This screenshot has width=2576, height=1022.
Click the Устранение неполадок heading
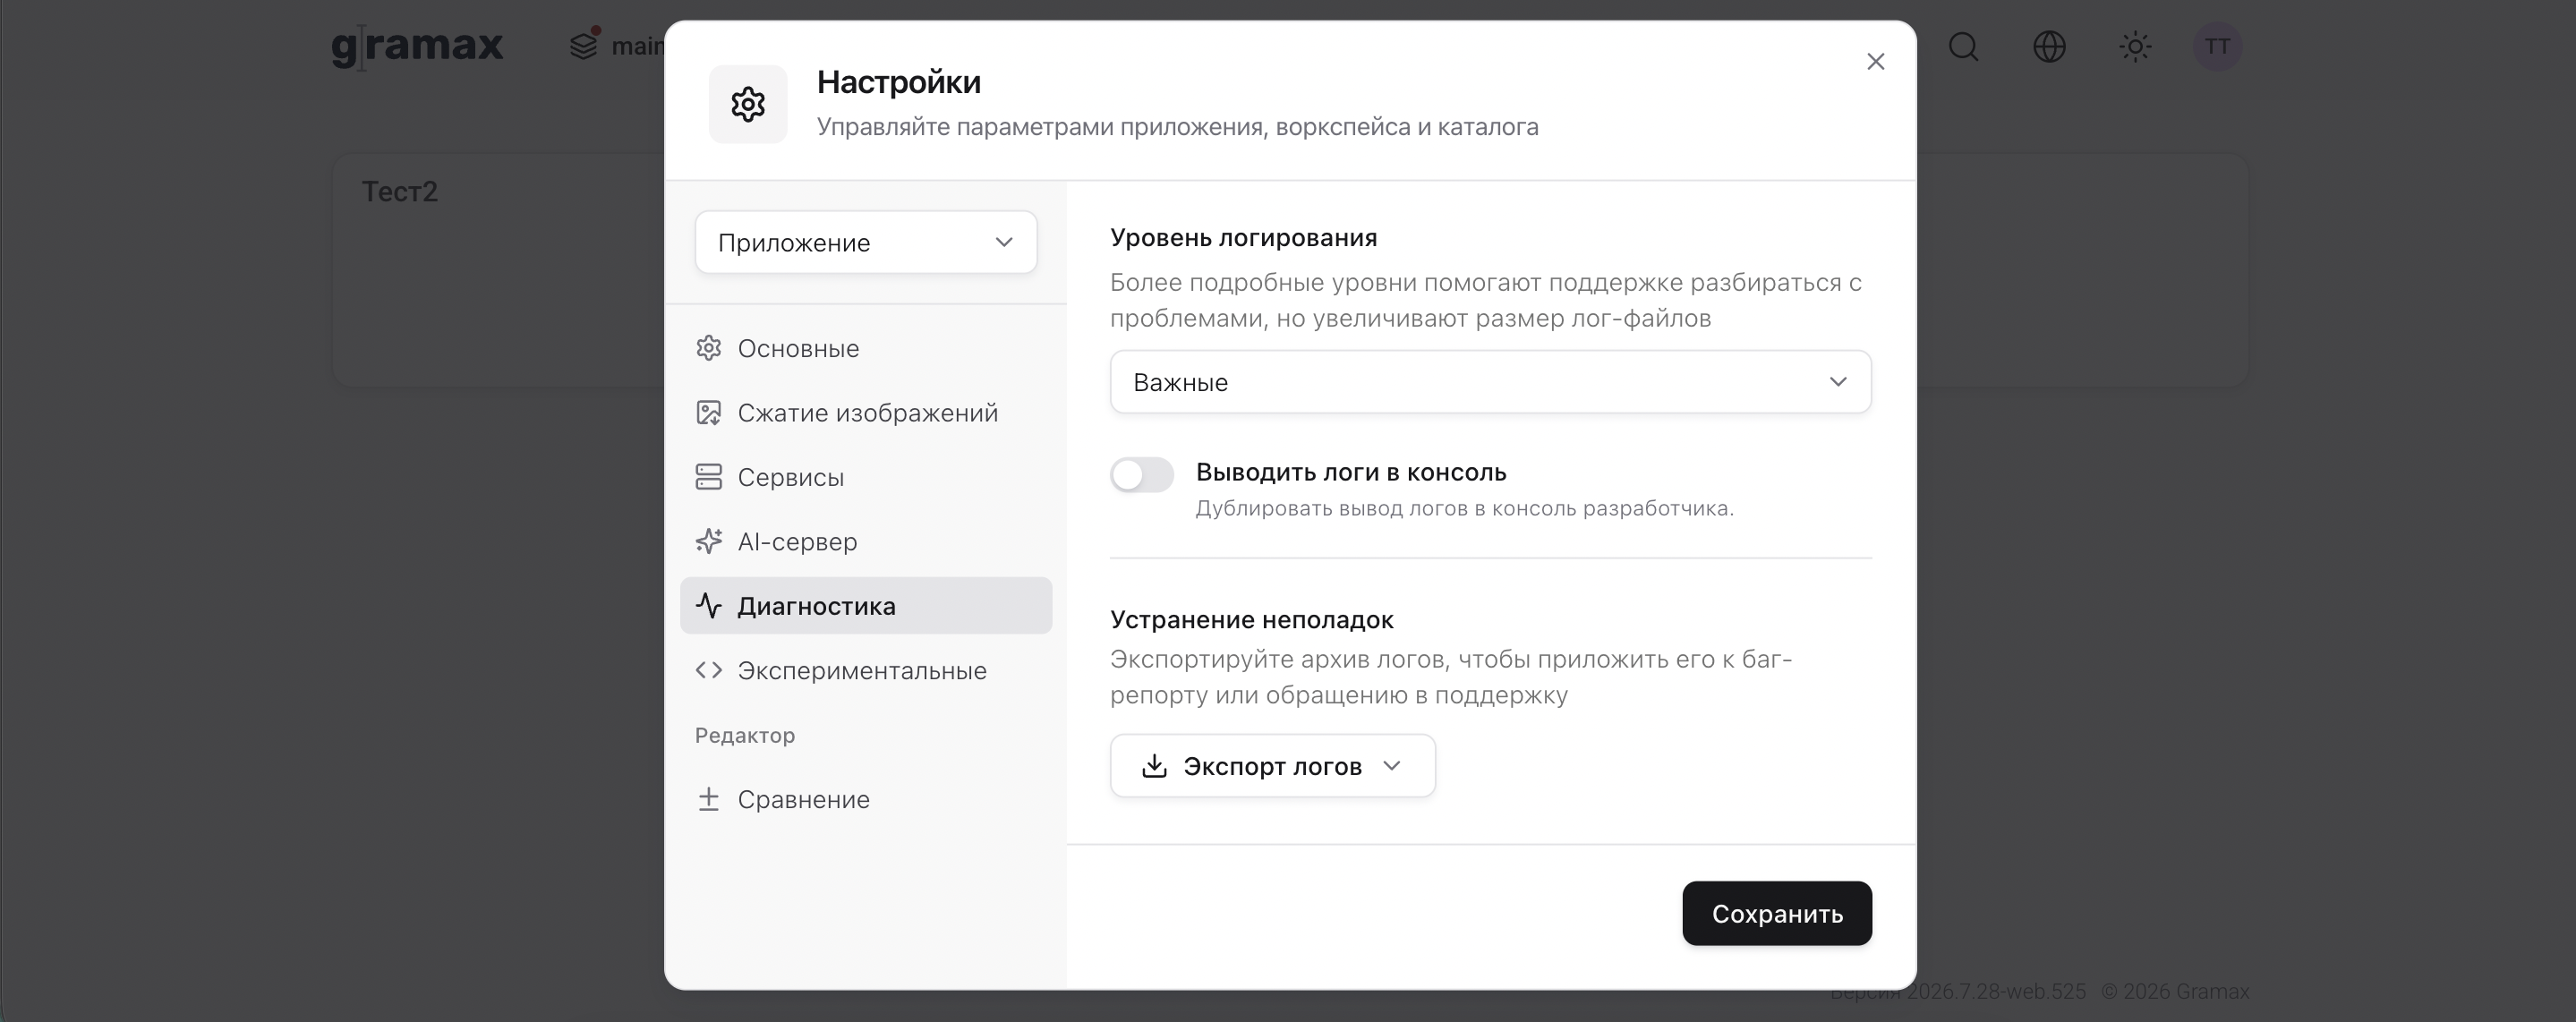click(x=1252, y=620)
